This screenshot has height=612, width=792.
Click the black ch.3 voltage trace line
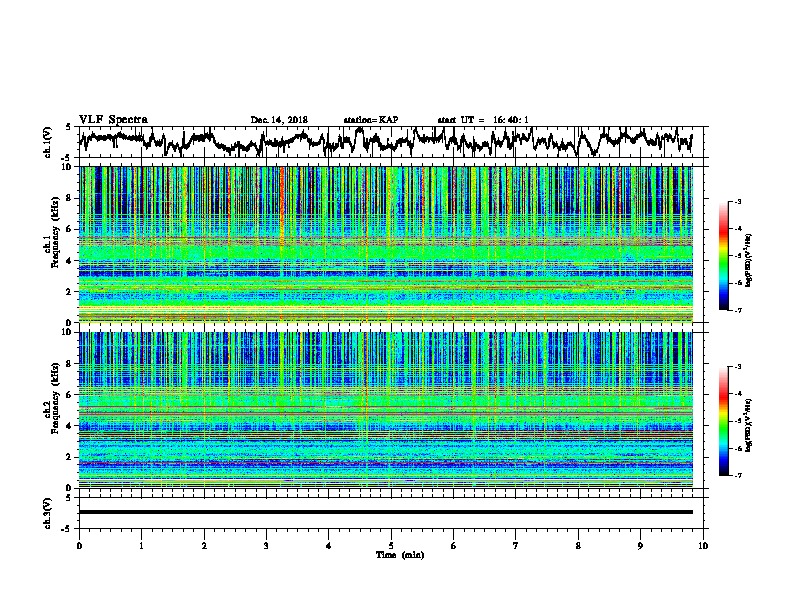click(386, 512)
